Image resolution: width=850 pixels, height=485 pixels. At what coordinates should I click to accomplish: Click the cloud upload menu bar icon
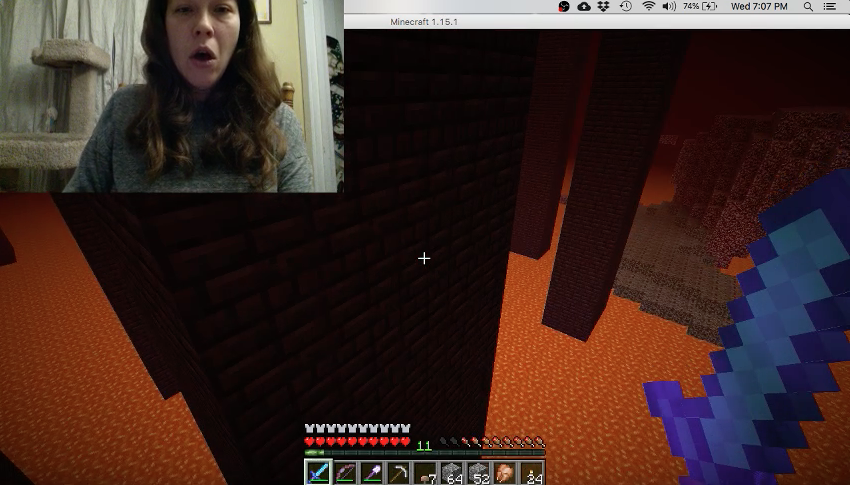click(584, 7)
